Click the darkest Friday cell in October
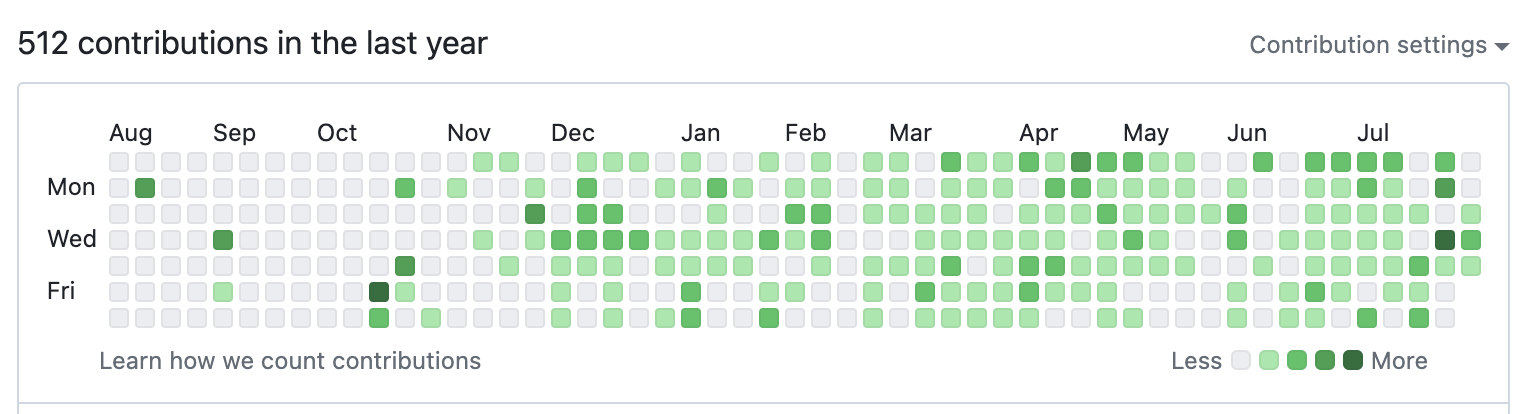Image resolution: width=1534 pixels, height=414 pixels. pyautogui.click(x=379, y=291)
